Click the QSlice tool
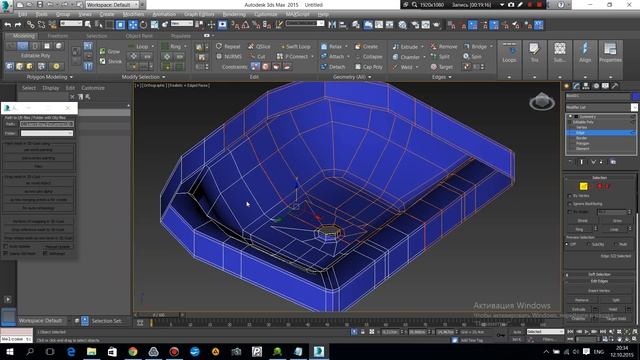Viewport: 640px width, 360px height. coord(259,47)
